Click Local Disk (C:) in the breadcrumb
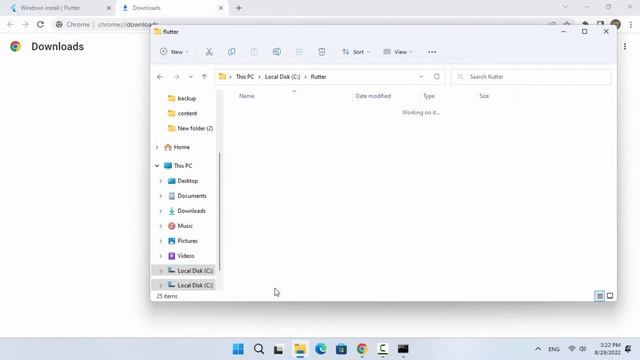The height and width of the screenshot is (360, 640). click(282, 77)
